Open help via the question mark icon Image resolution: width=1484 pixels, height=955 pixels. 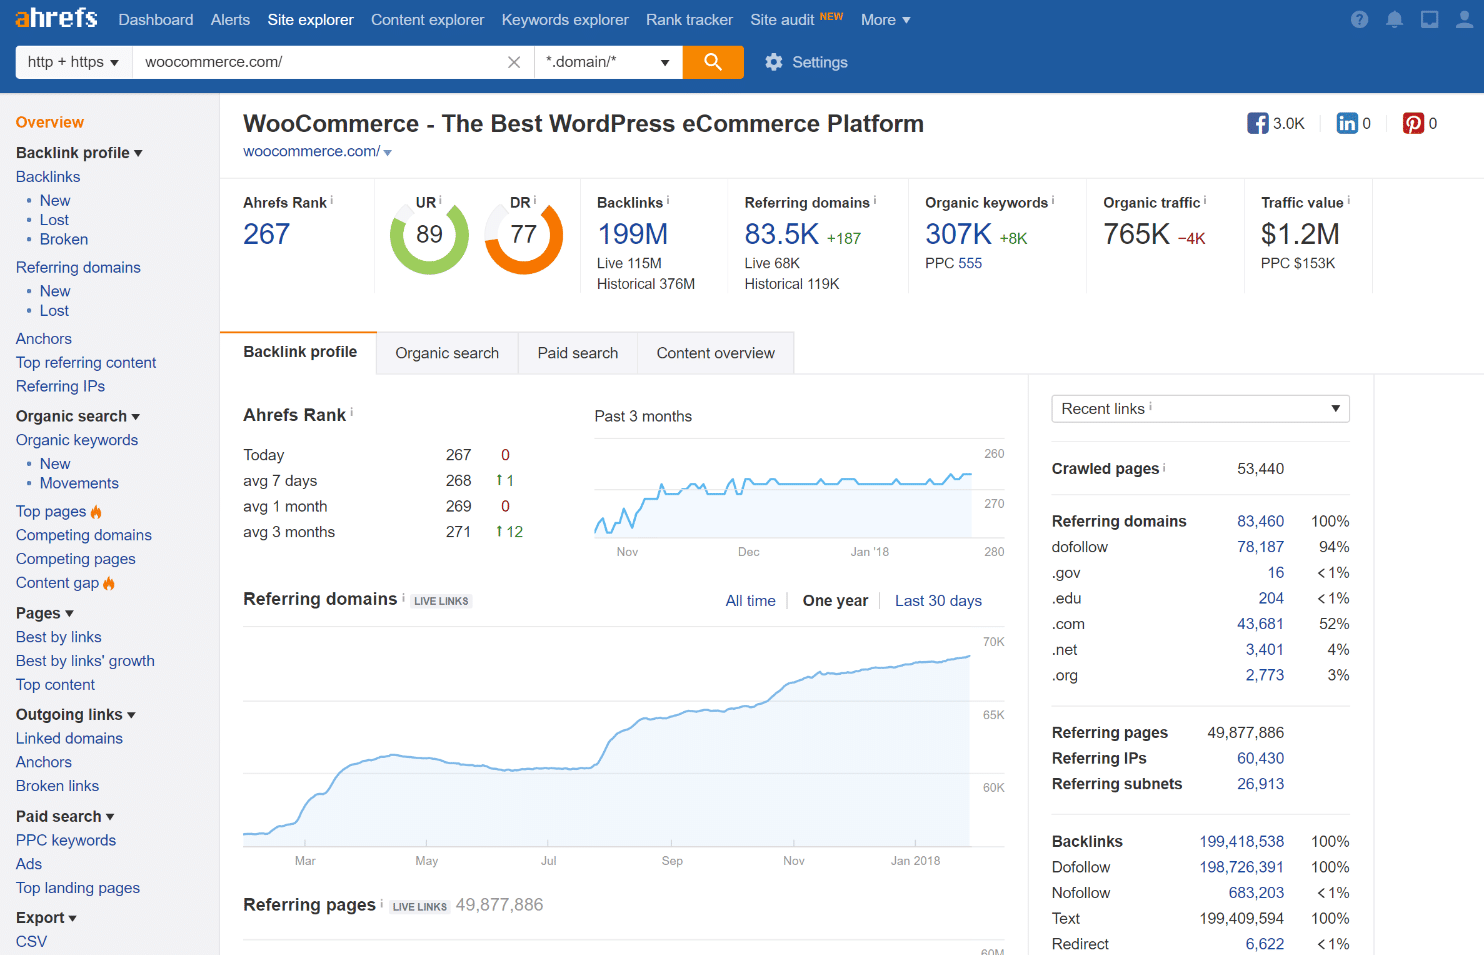point(1359,19)
